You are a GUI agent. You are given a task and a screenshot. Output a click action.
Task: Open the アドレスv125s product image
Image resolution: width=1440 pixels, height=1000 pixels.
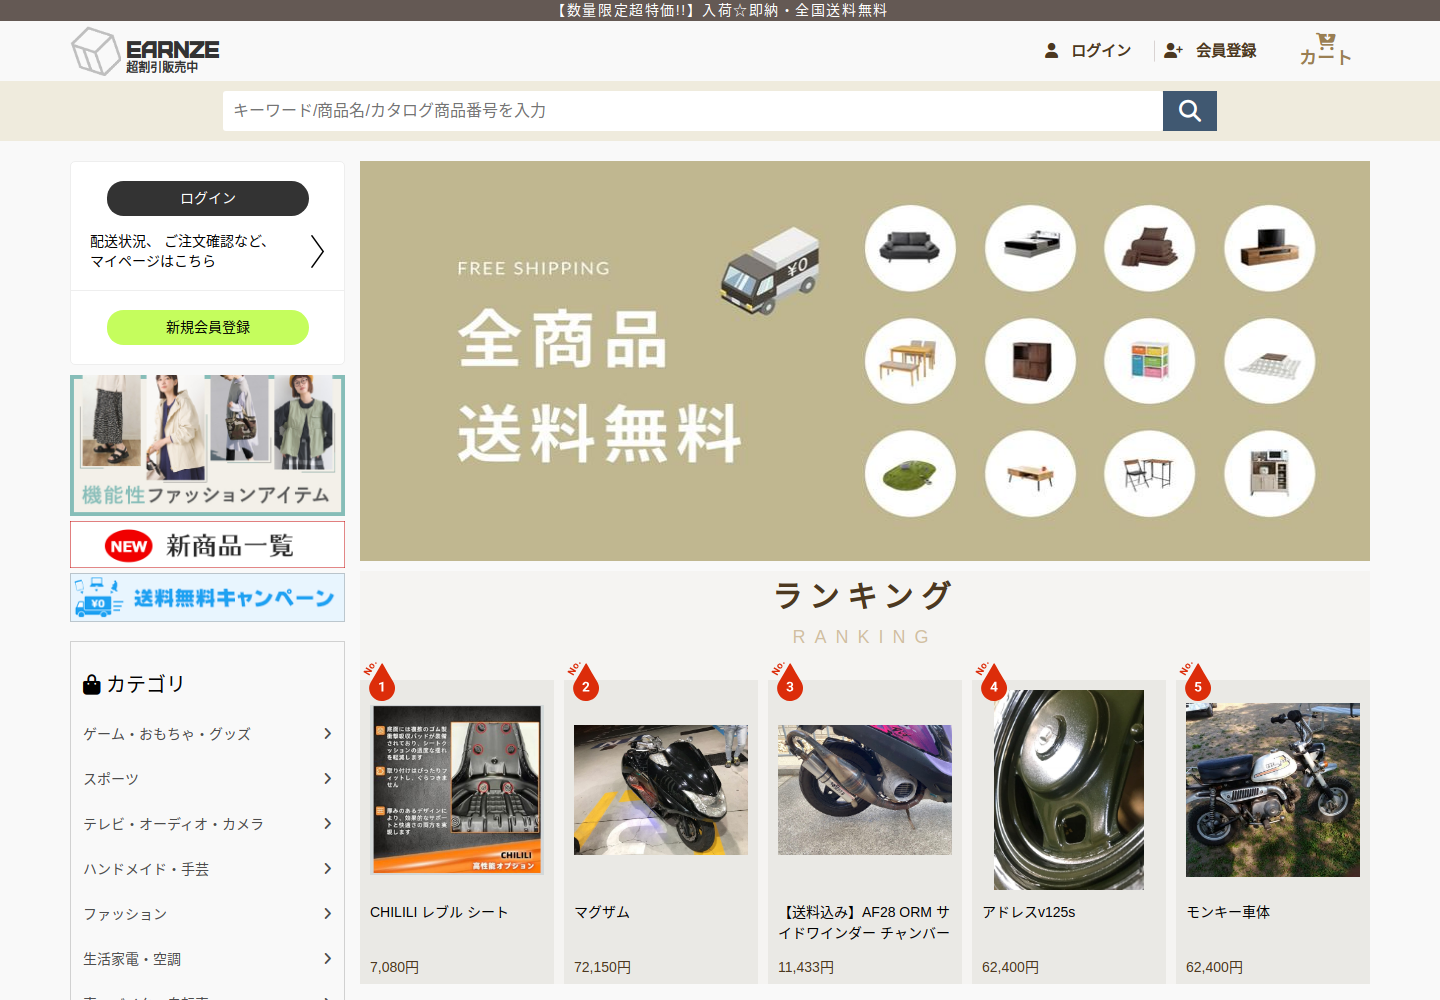(x=1069, y=790)
